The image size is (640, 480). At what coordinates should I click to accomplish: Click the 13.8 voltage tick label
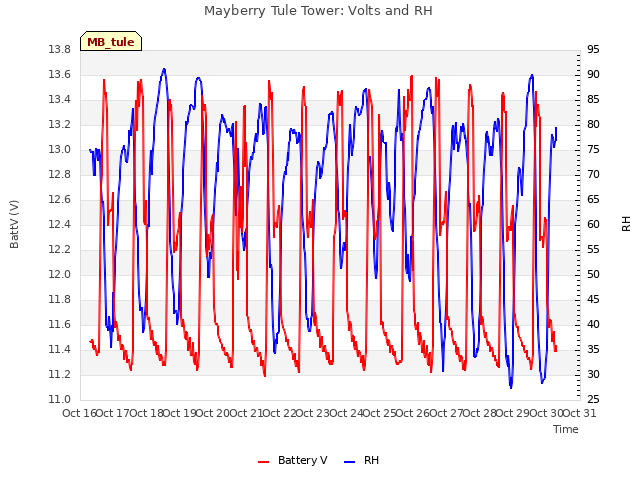click(60, 50)
